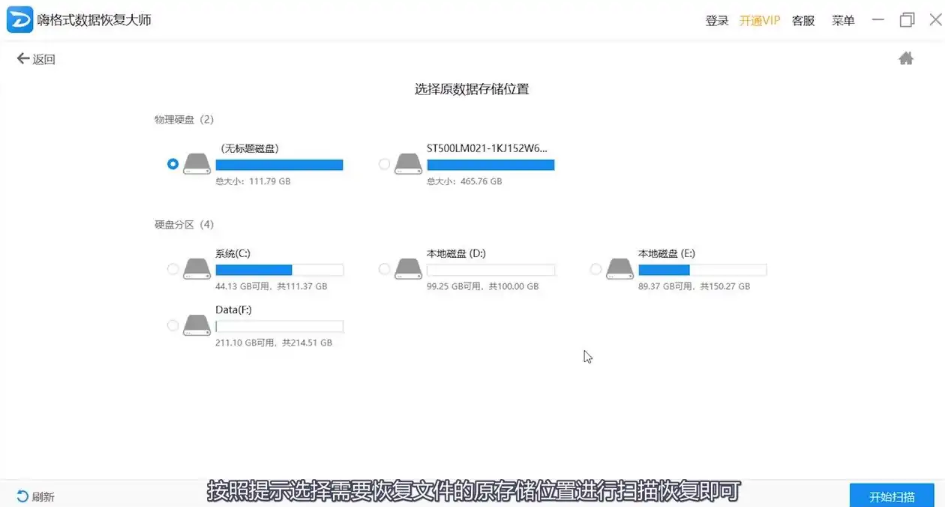945x507 pixels.
Task: Click the 总大小: 111.79 GB text
Action: click(253, 181)
